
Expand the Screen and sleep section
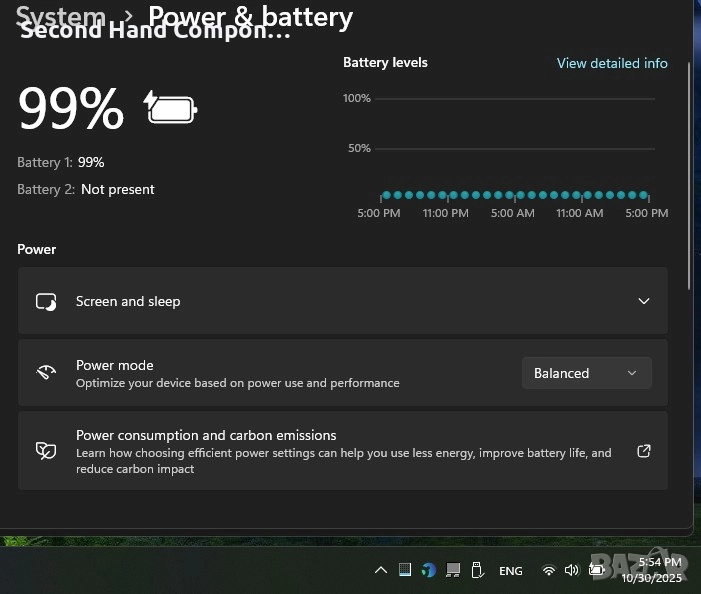coord(644,301)
